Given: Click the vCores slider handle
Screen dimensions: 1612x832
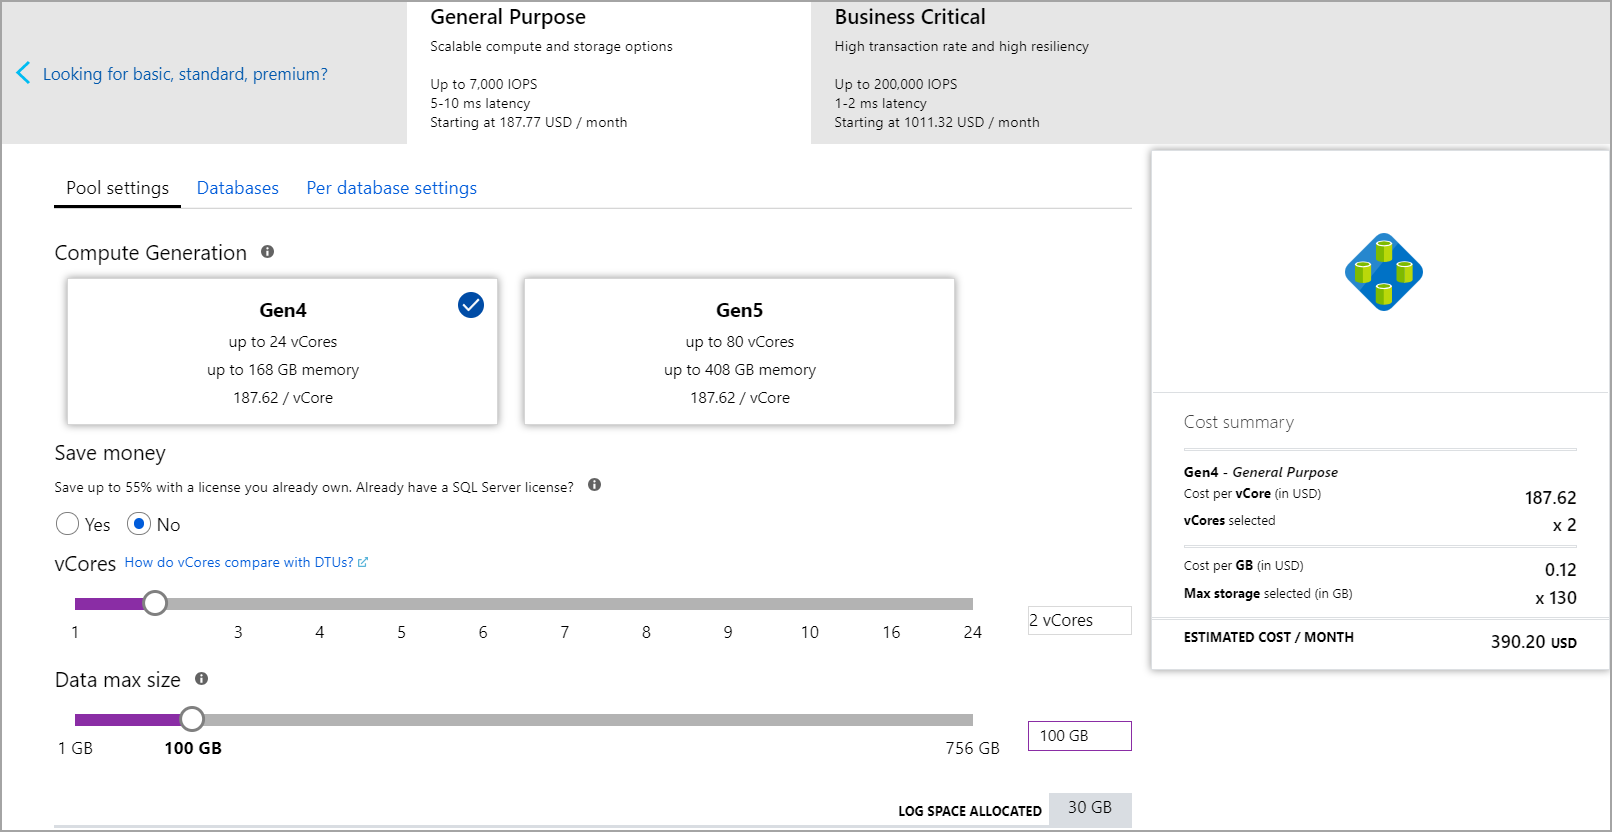Looking at the screenshot, I should coord(155,603).
